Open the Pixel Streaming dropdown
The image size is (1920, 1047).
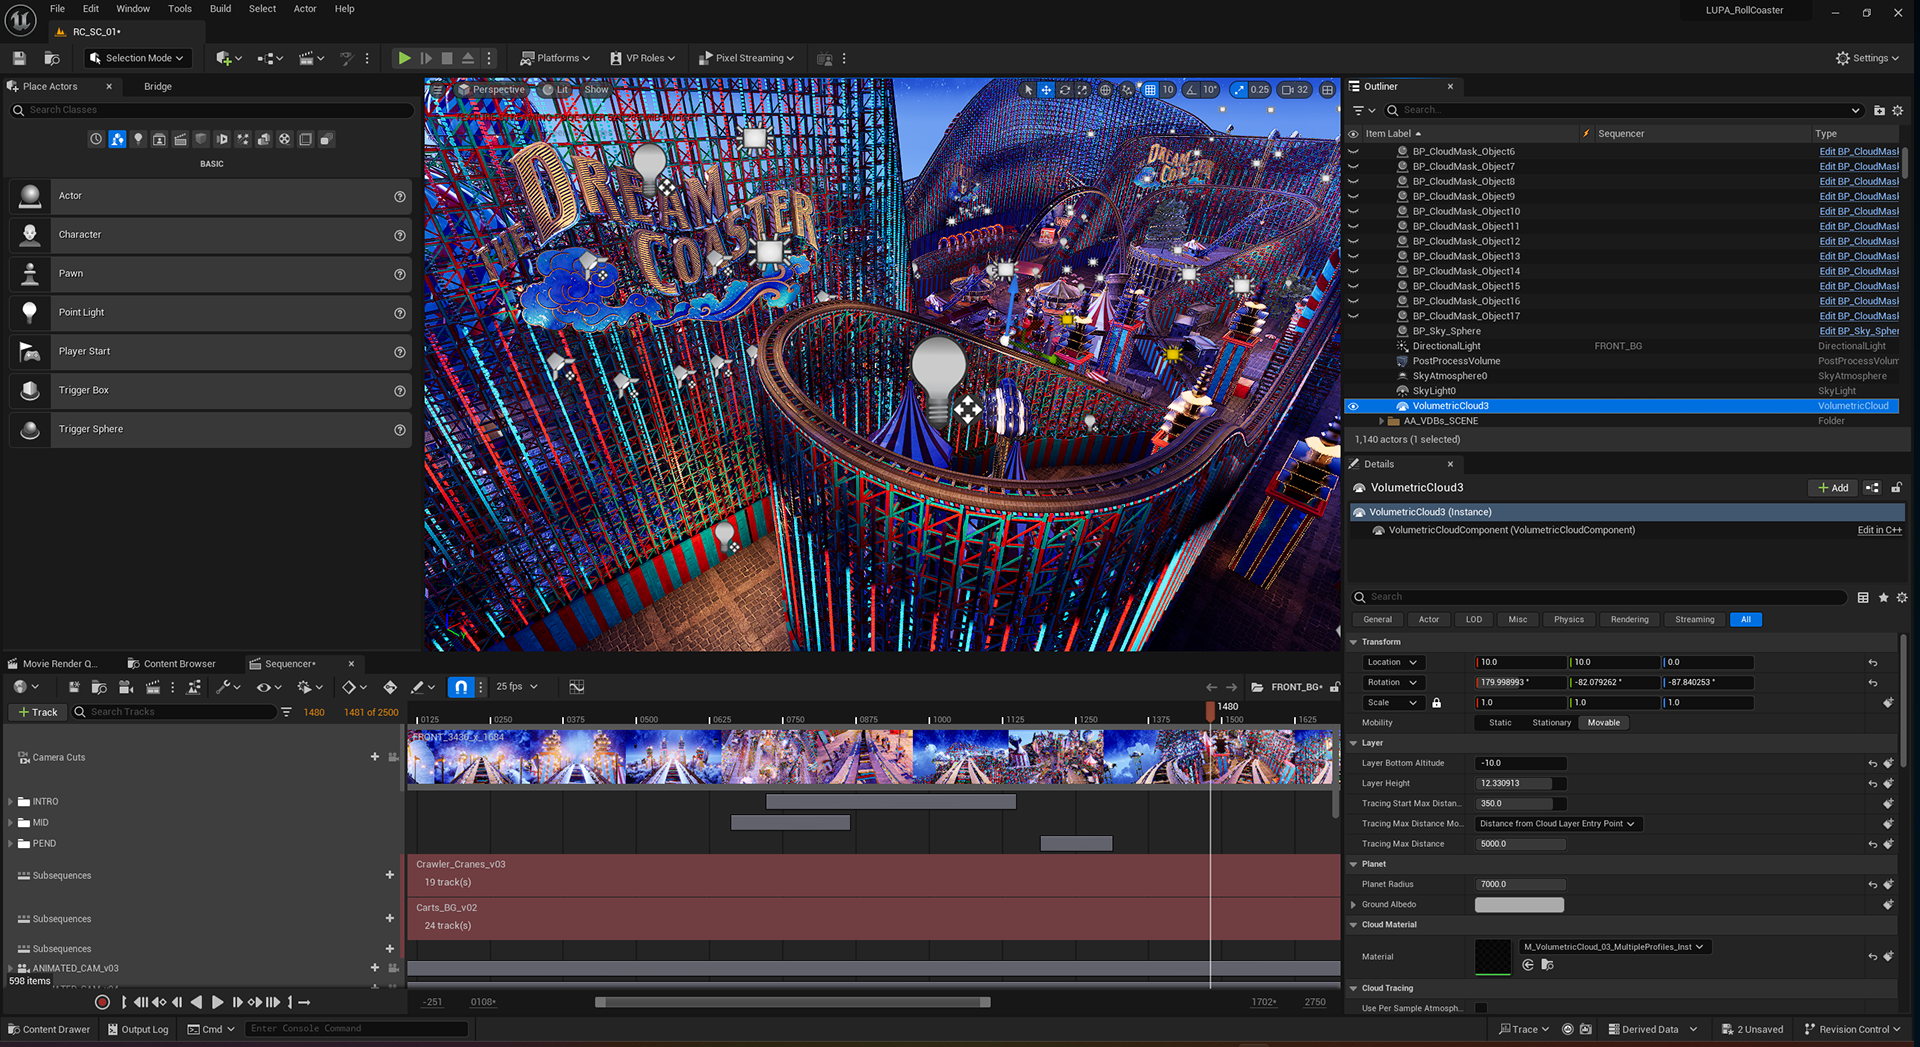pyautogui.click(x=746, y=58)
